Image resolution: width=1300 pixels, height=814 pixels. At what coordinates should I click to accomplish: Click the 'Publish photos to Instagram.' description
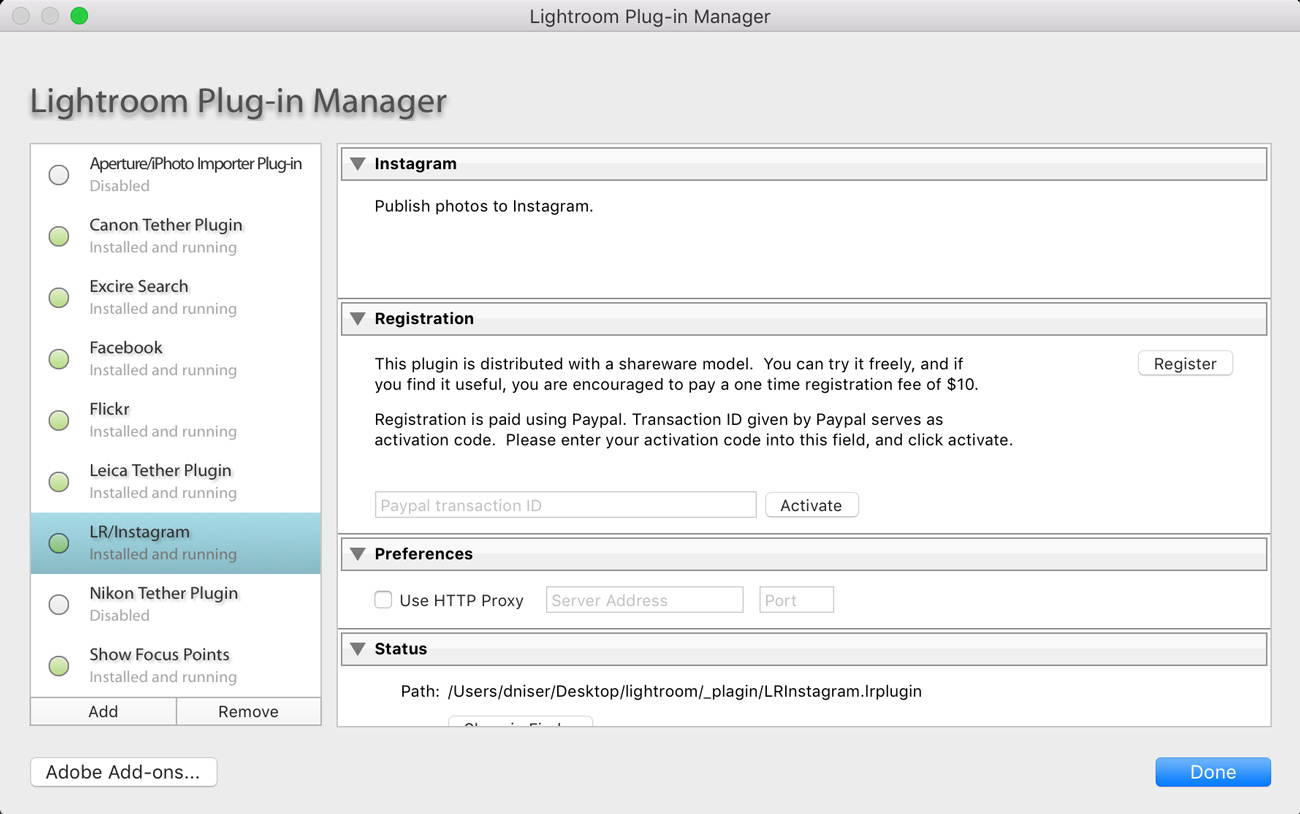(483, 207)
